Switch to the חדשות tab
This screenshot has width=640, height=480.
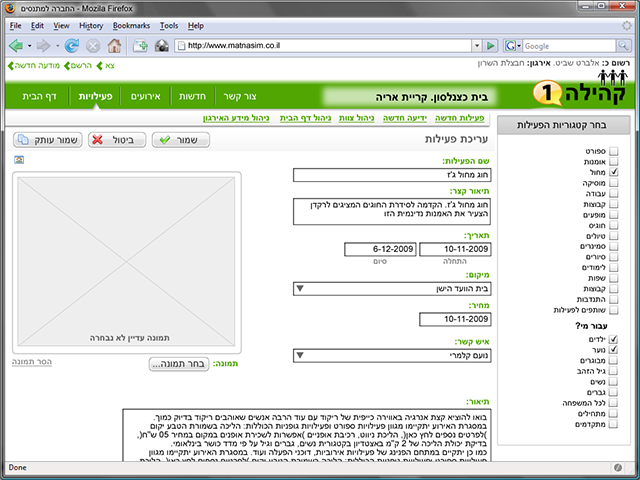point(192,97)
